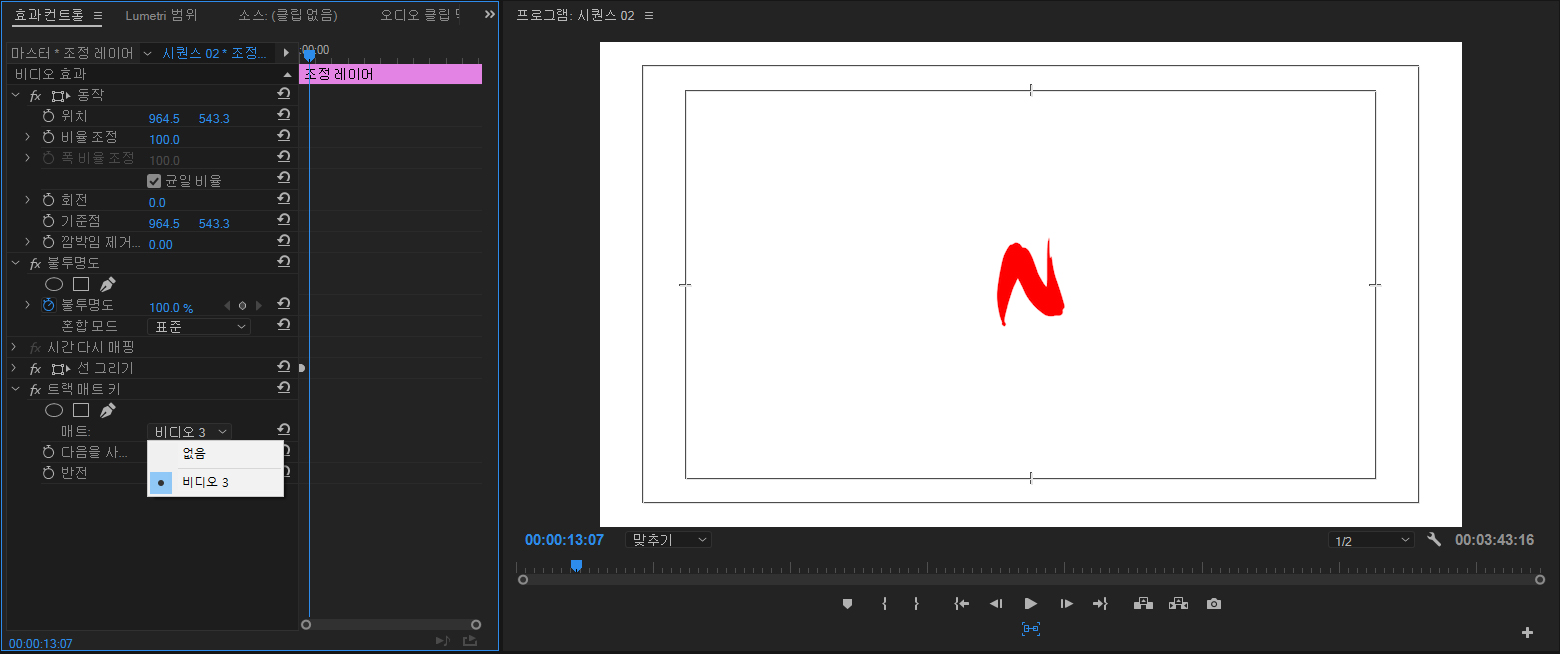Play the sequence in Program monitor

(1031, 604)
